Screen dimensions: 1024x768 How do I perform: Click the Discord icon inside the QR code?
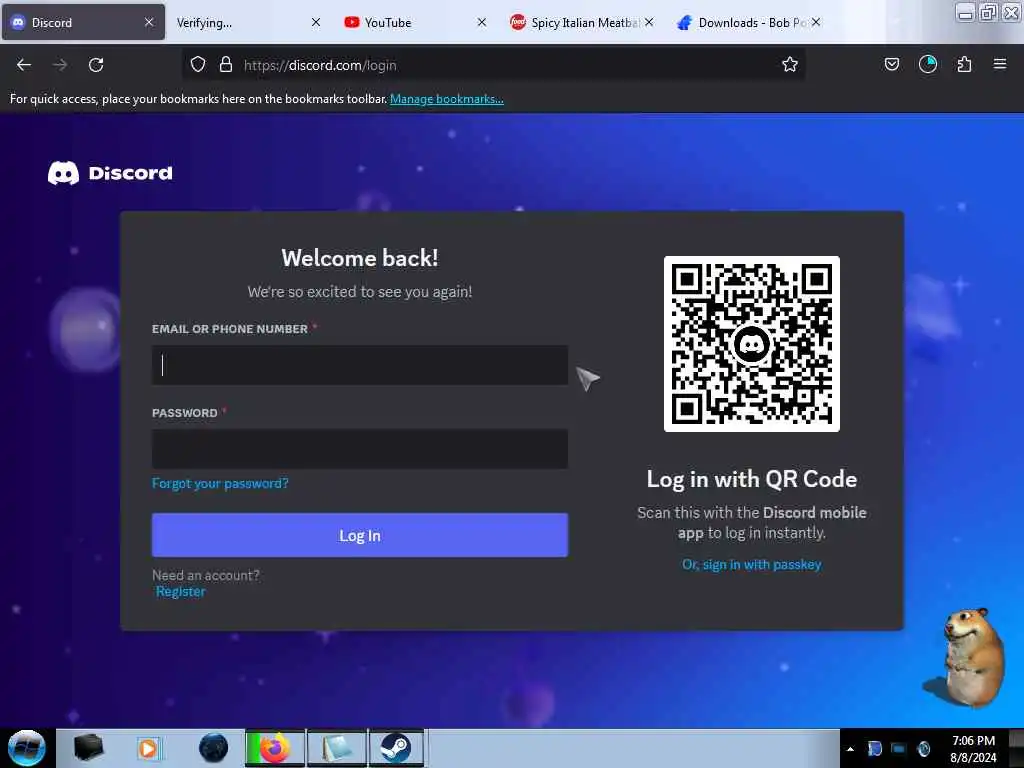pyautogui.click(x=751, y=344)
